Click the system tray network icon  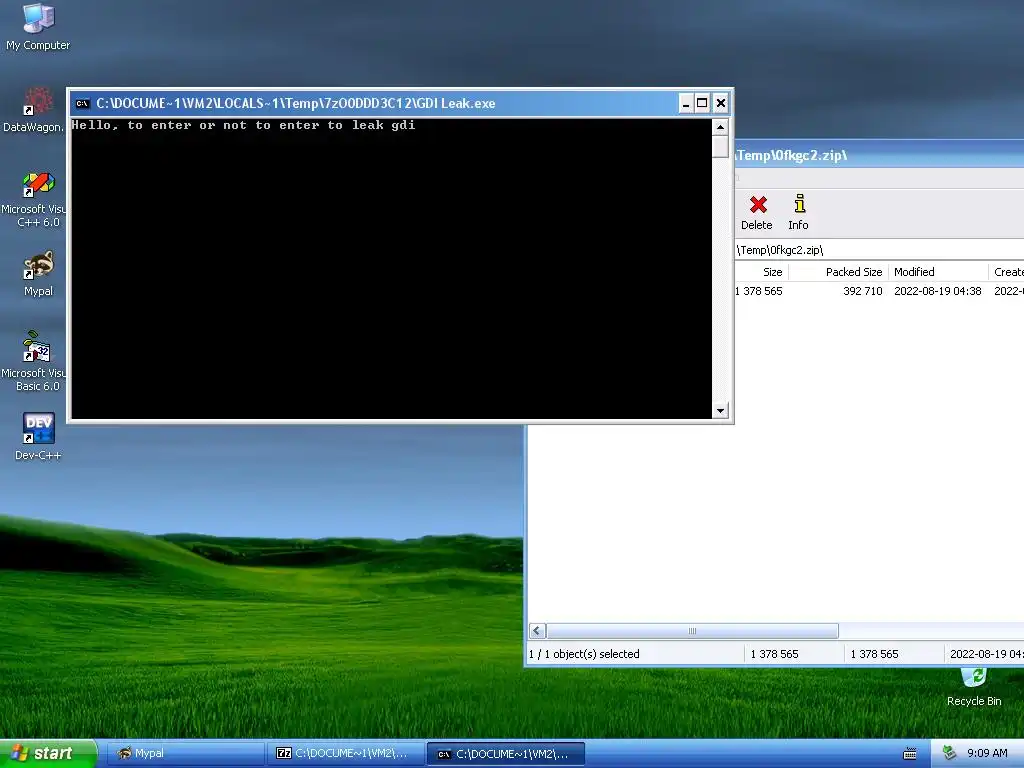[x=950, y=754]
